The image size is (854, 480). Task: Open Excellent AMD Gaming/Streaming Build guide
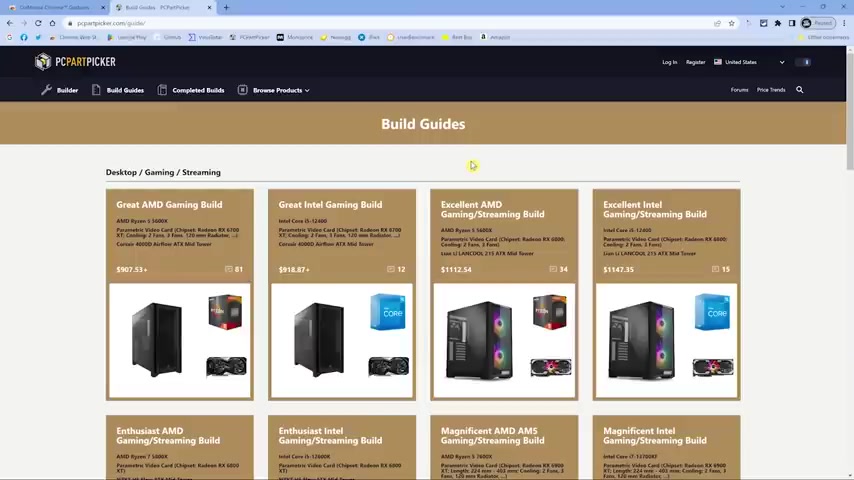(x=492, y=210)
